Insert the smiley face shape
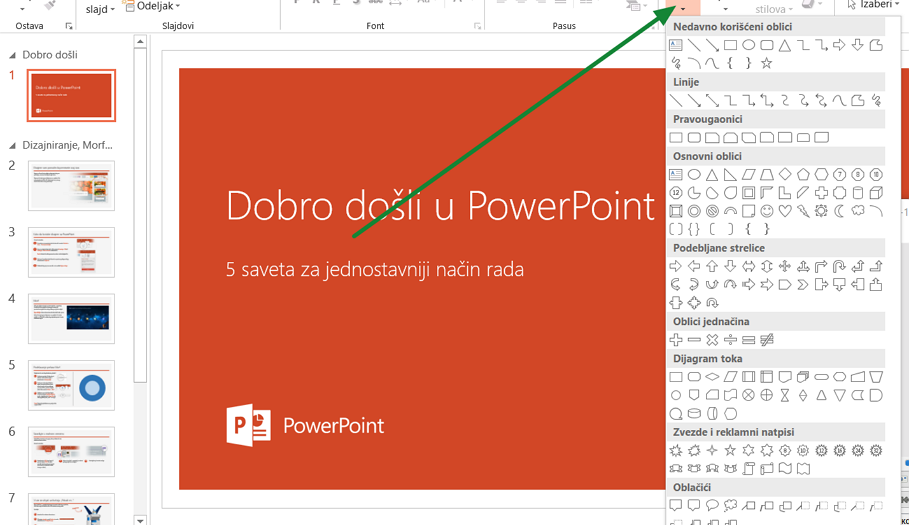The image size is (909, 525). pos(766,211)
